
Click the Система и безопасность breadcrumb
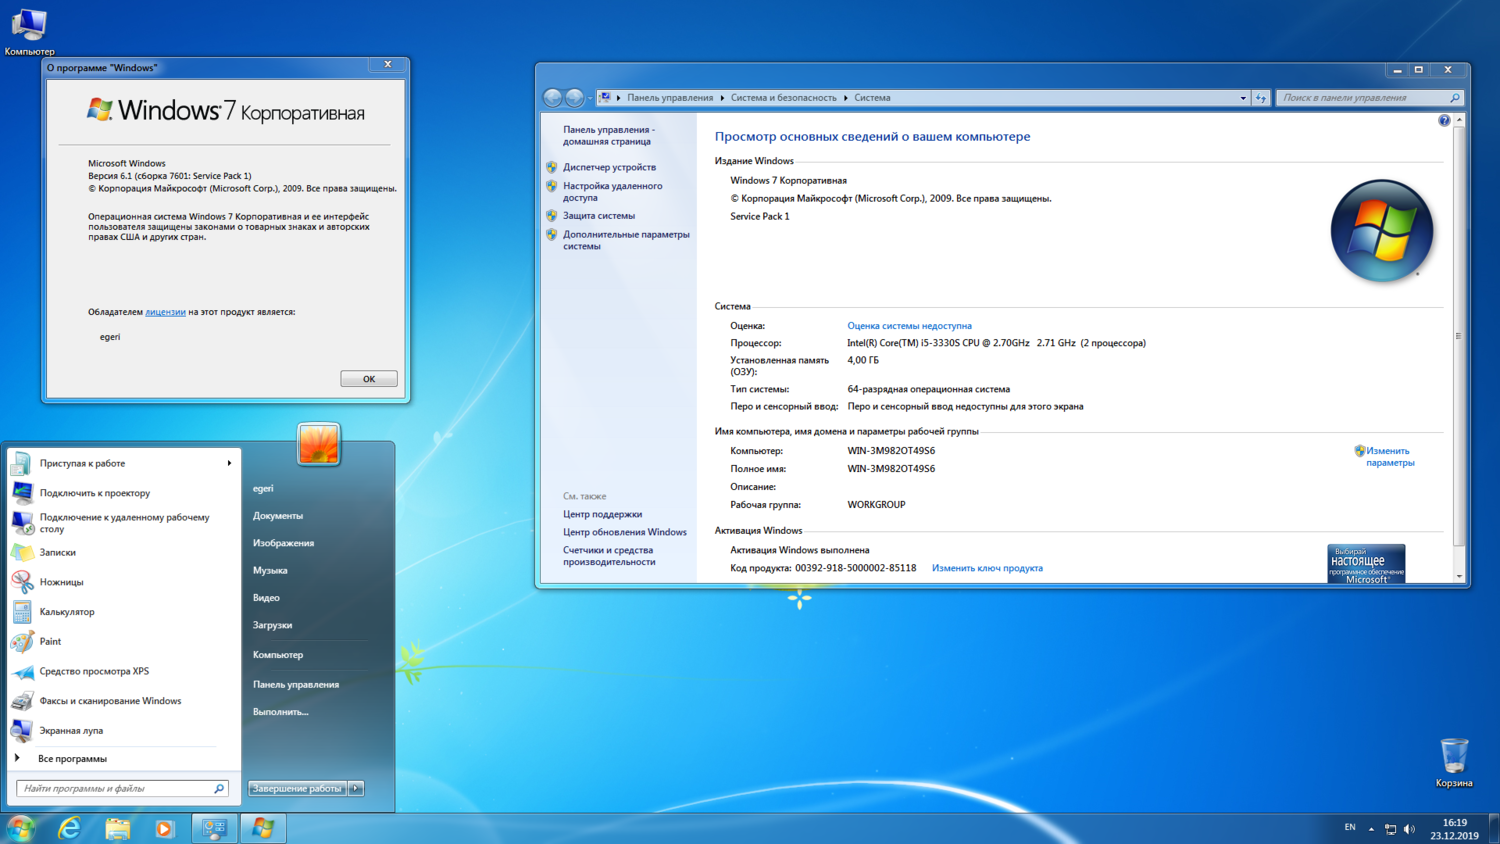pyautogui.click(x=783, y=98)
